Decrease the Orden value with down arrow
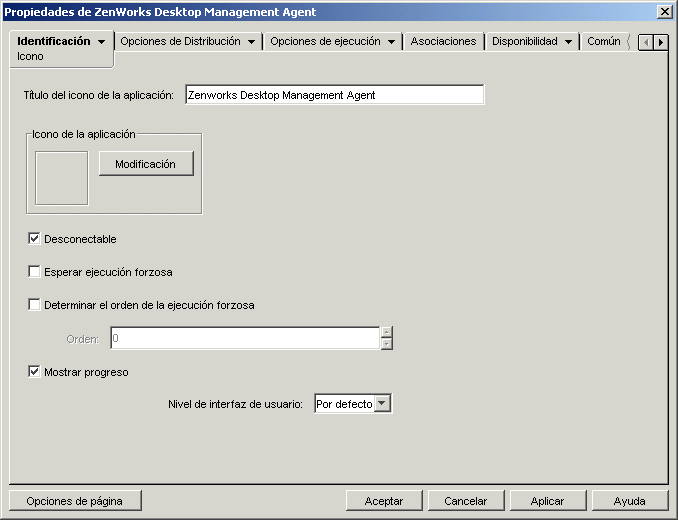 pos(387,344)
